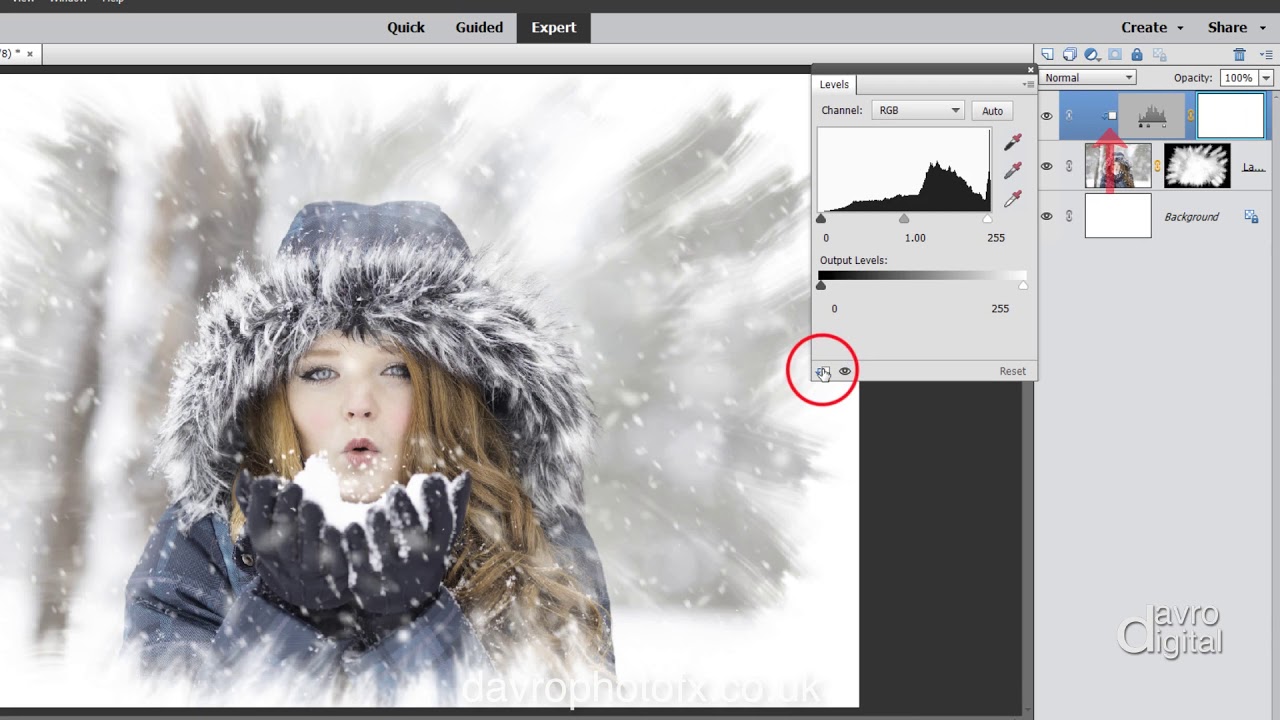Click the Levels panel tab
The height and width of the screenshot is (720, 1280).
pos(834,85)
